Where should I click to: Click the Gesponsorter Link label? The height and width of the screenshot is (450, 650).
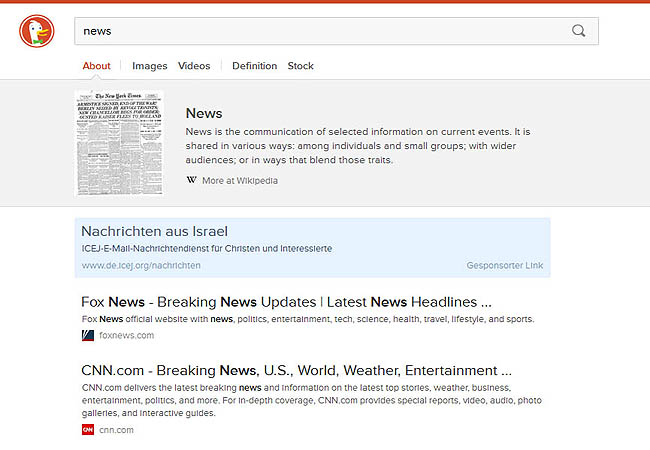(504, 265)
